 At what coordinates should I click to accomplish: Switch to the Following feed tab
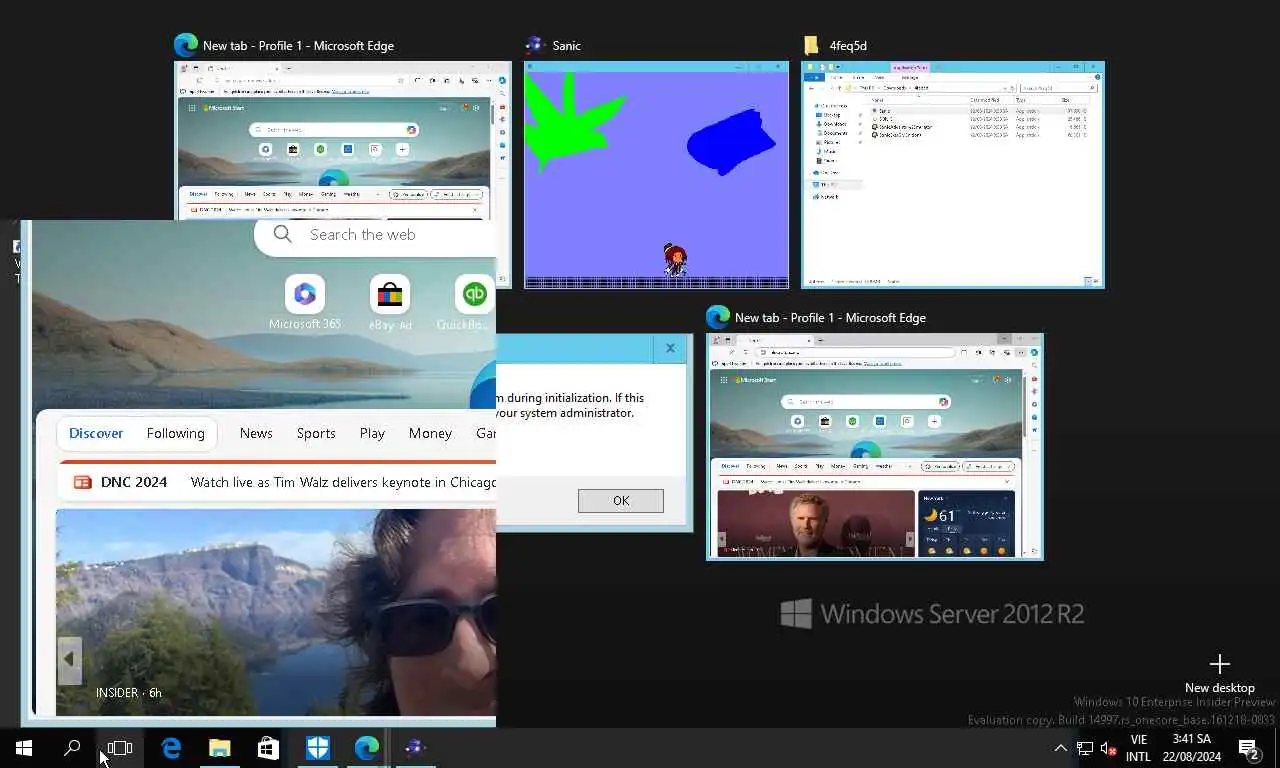click(x=175, y=433)
